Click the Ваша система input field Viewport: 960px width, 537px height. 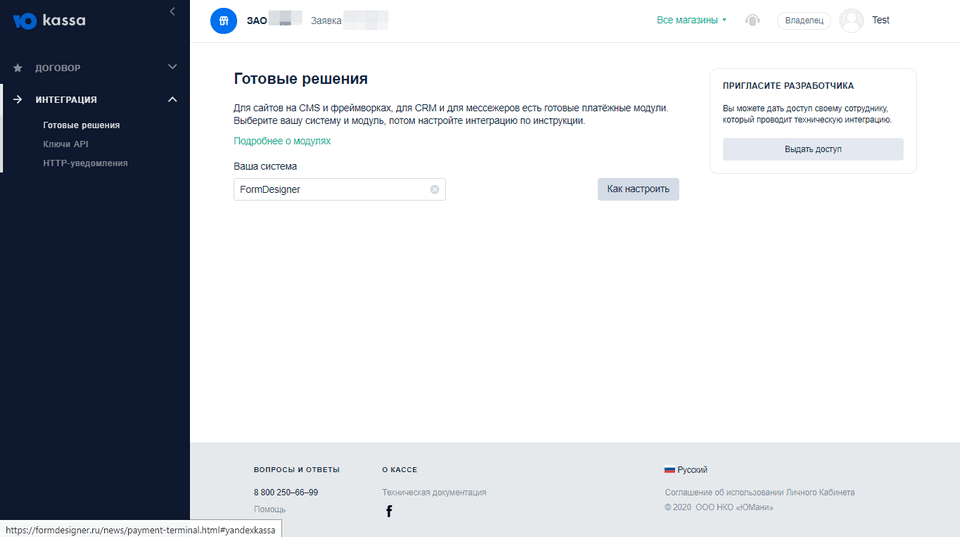330,189
